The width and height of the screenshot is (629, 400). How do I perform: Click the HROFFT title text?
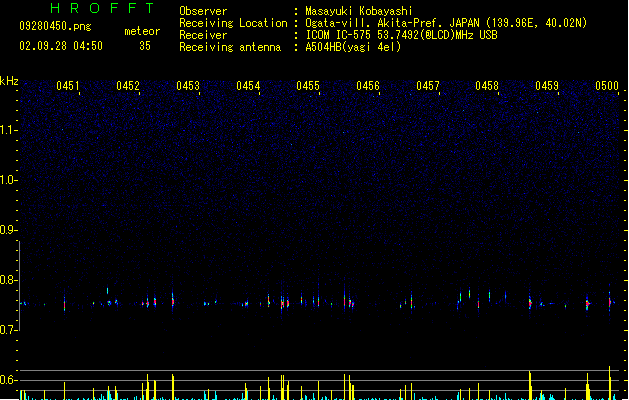click(102, 8)
